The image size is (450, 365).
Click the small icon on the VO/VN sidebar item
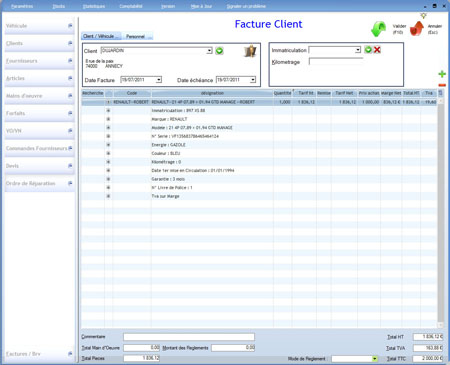pos(70,131)
